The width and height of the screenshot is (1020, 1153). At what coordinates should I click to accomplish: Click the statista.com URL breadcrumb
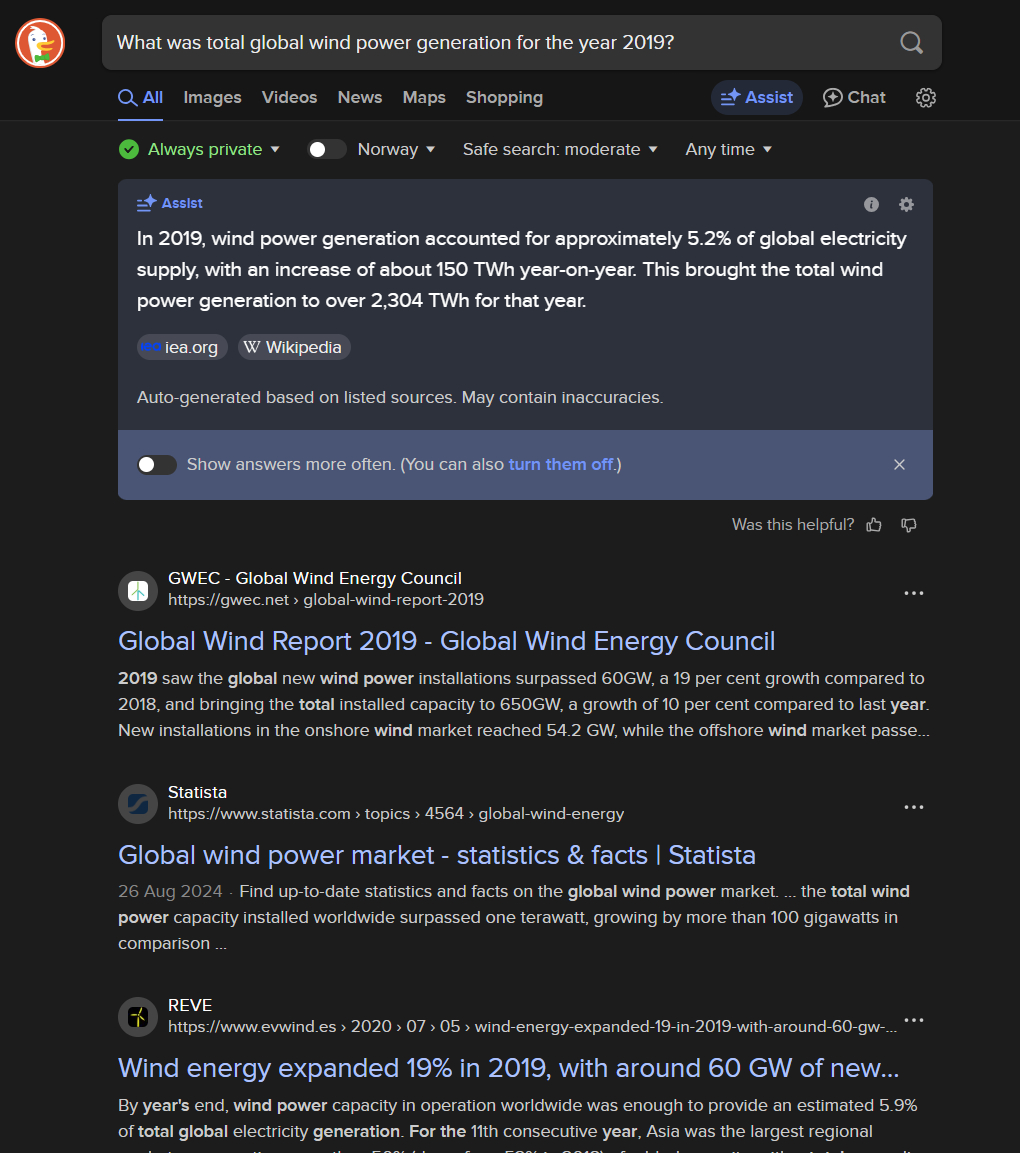pyautogui.click(x=396, y=814)
